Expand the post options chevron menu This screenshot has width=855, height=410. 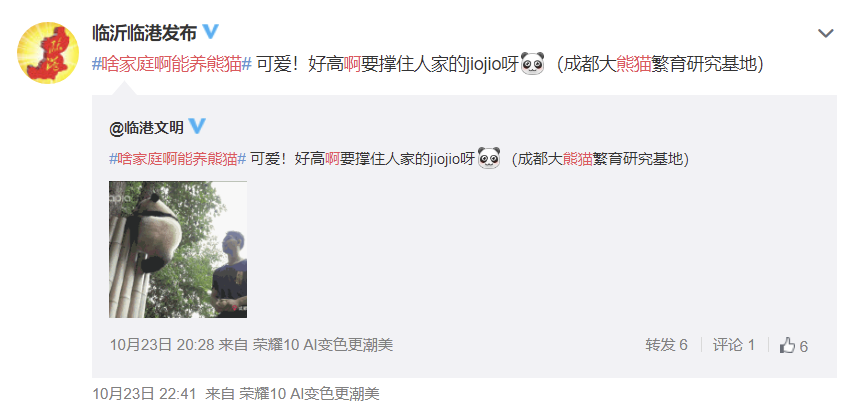click(826, 34)
